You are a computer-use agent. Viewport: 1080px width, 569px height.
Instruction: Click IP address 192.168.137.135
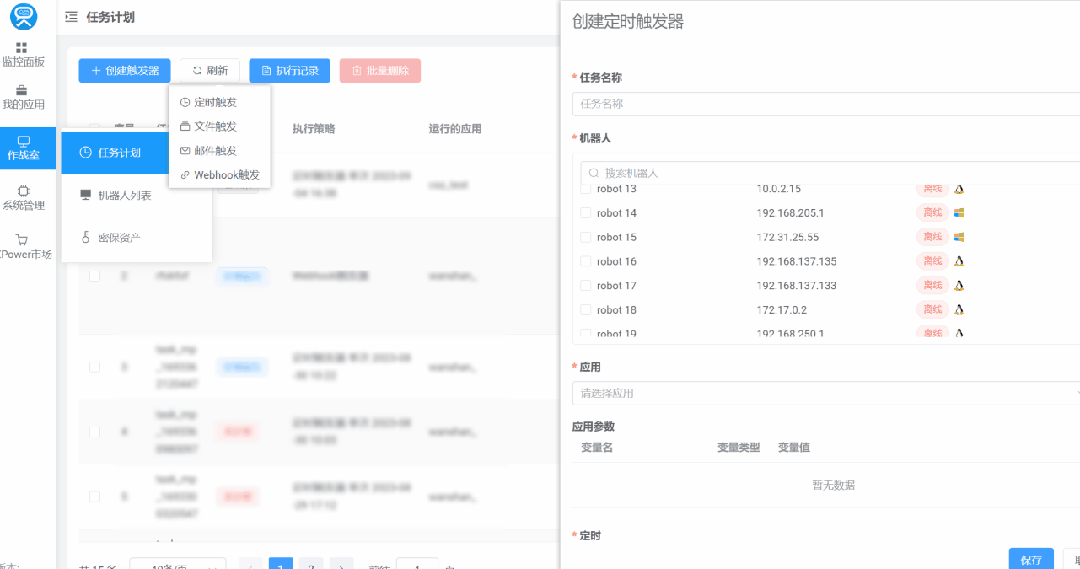tap(796, 261)
